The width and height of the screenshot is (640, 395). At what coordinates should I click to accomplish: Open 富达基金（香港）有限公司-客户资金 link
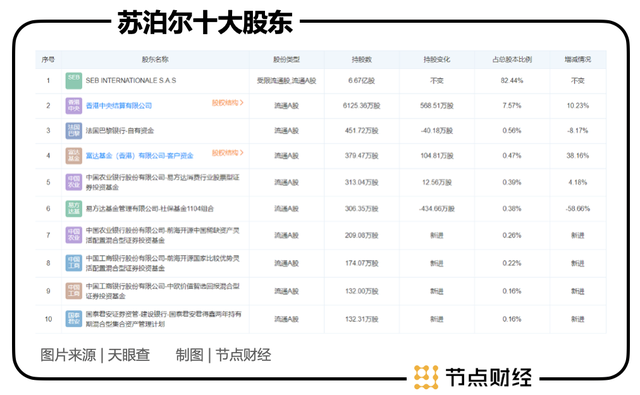point(140,156)
